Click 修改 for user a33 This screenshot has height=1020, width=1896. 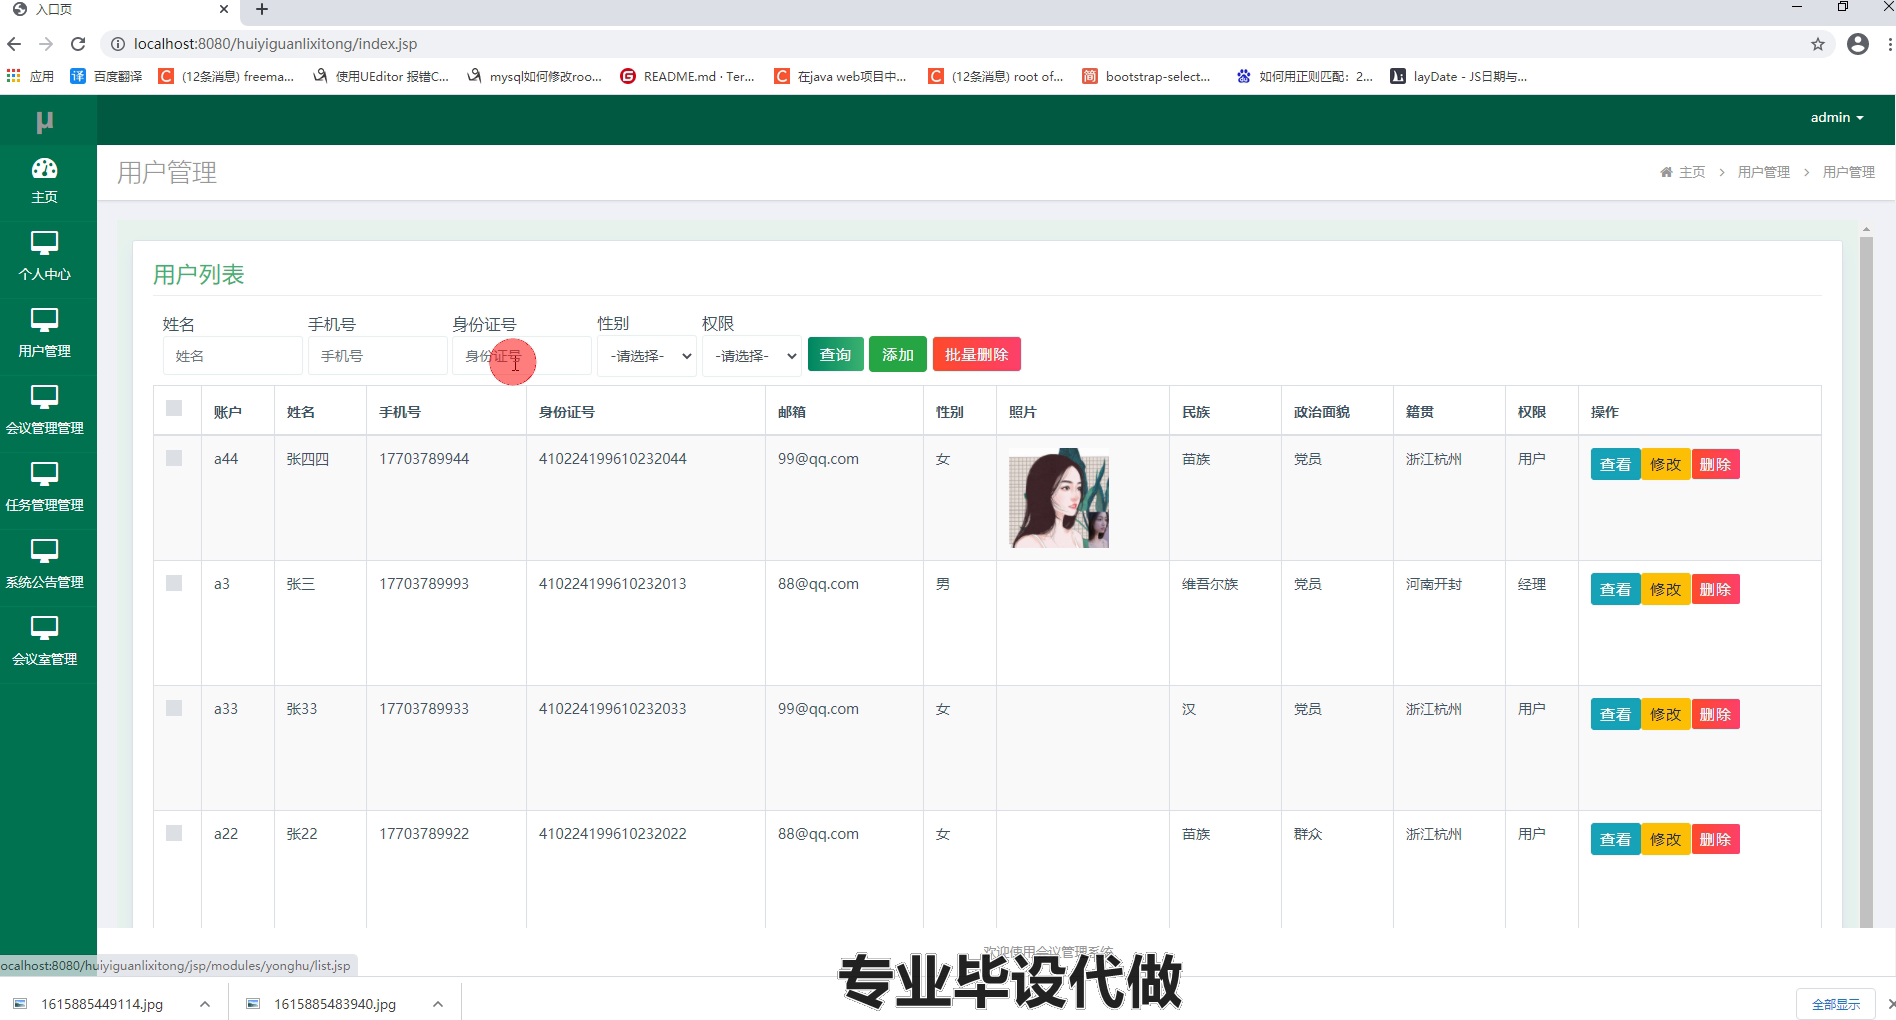coord(1665,714)
